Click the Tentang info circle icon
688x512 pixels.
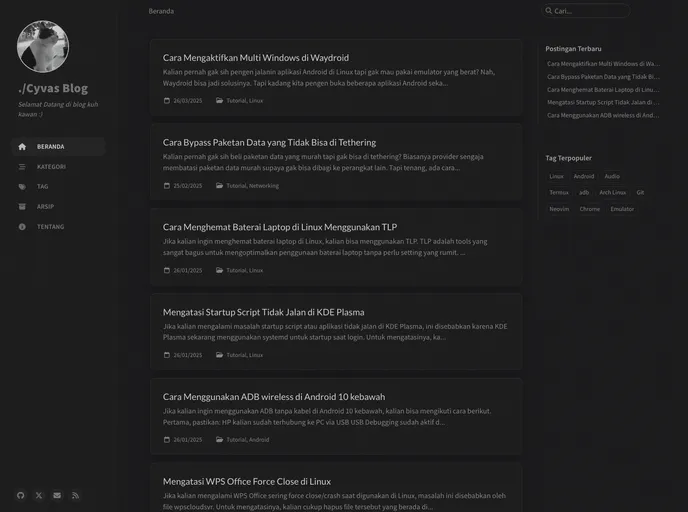coord(22,226)
